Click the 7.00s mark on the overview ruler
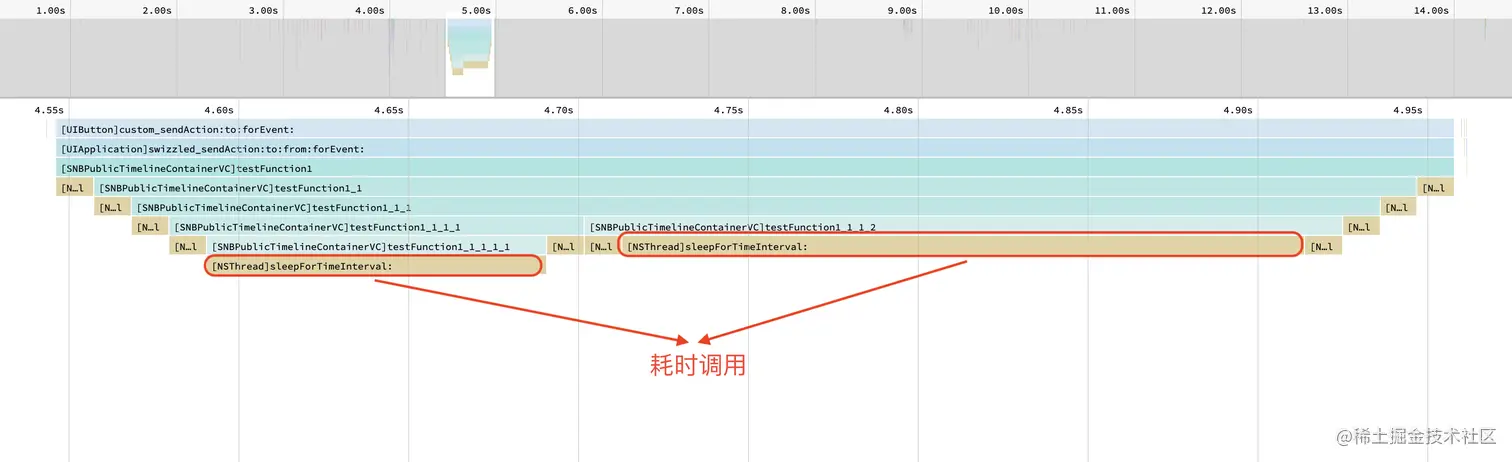This screenshot has height=462, width=1512. [x=689, y=10]
